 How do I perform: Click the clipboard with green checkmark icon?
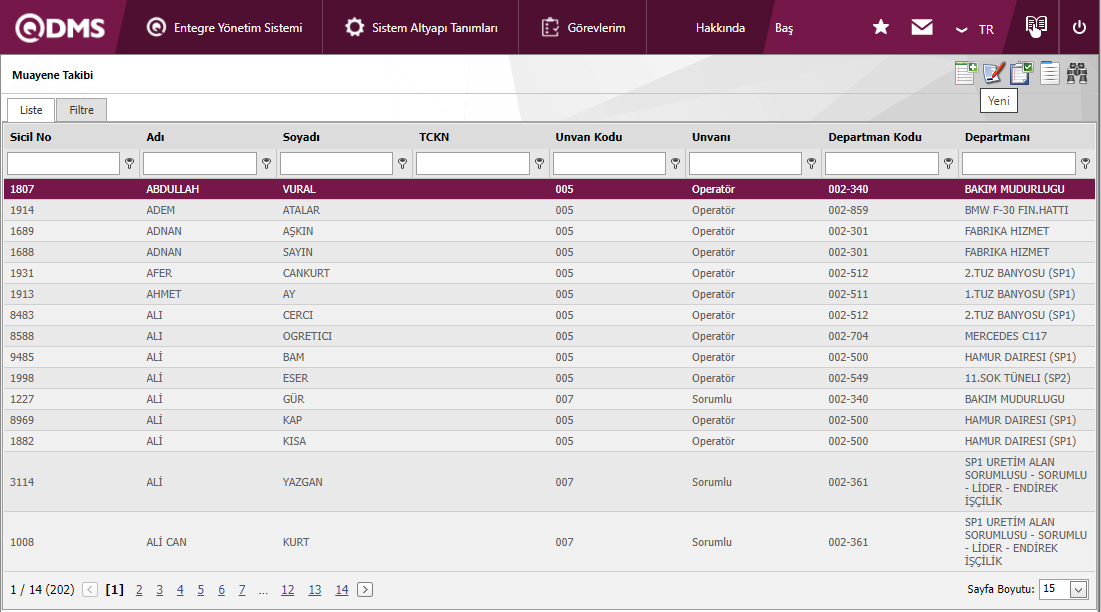(1021, 73)
